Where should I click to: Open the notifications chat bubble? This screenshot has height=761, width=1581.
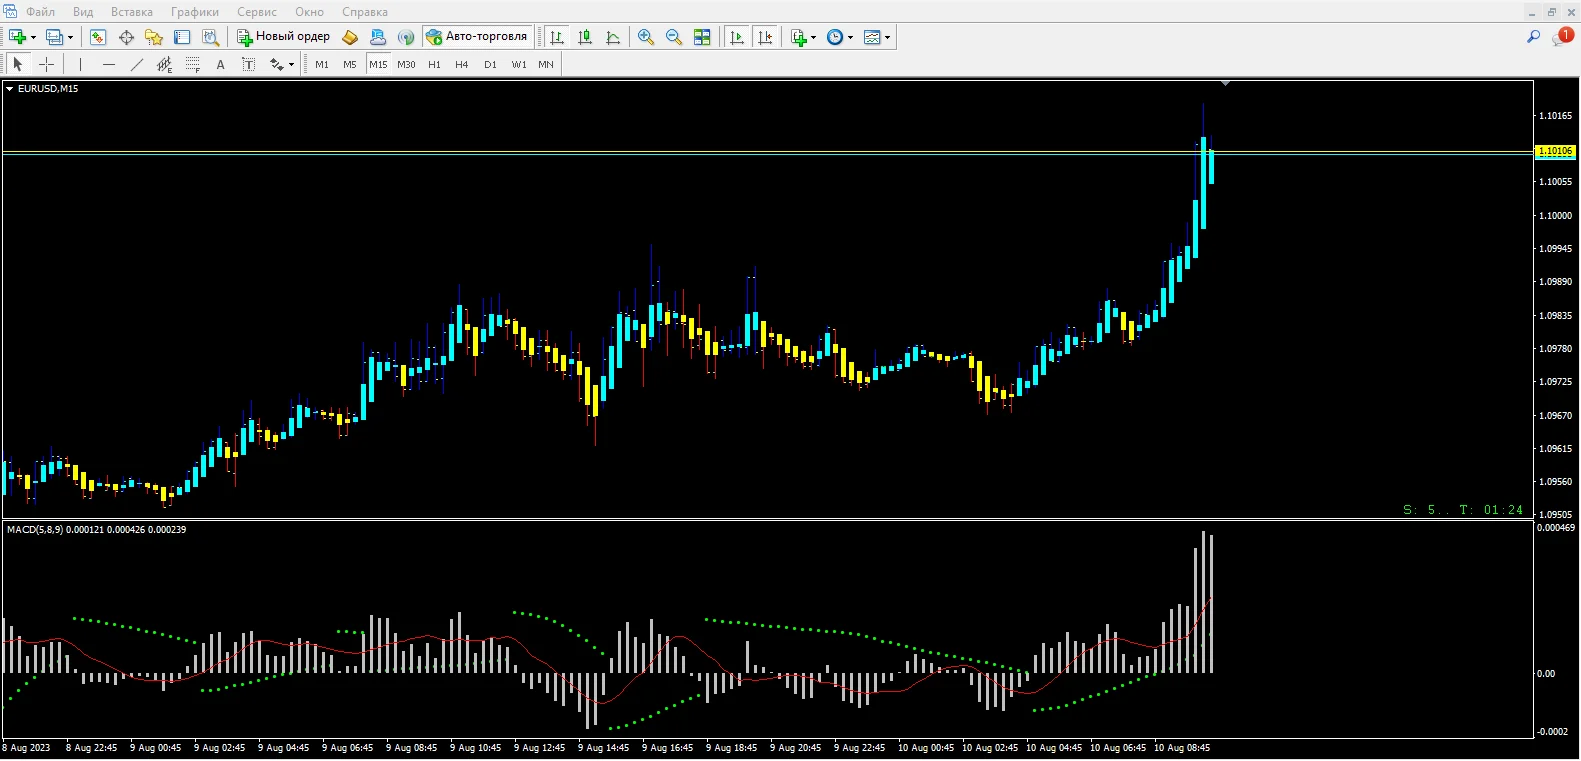[x=1562, y=36]
